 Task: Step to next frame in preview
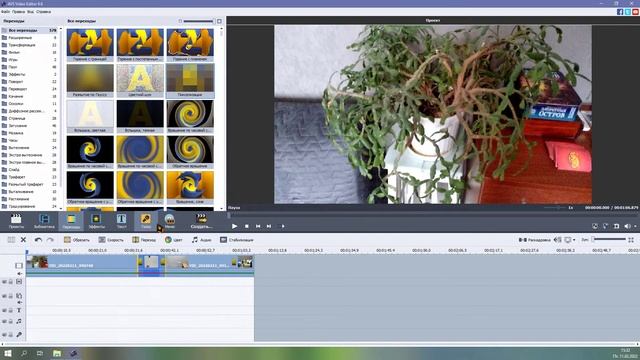coord(269,226)
